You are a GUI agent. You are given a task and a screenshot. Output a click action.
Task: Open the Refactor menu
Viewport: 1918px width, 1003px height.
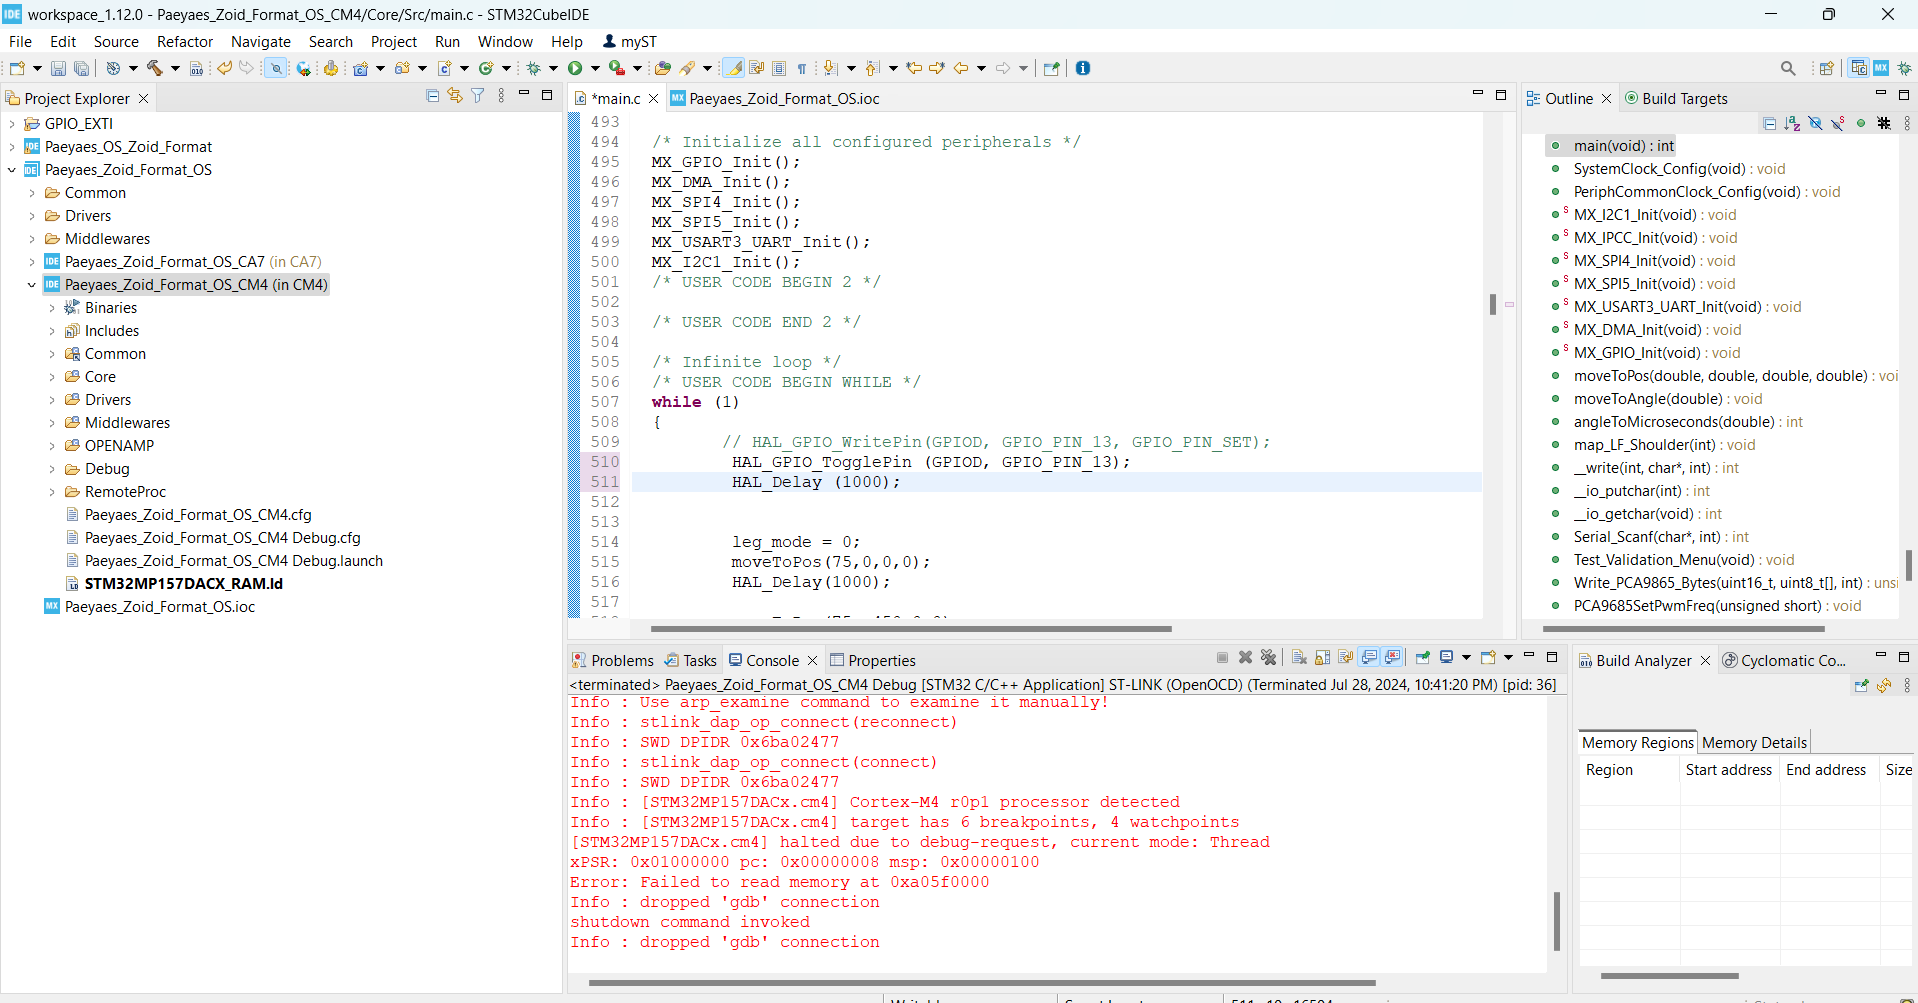click(184, 41)
